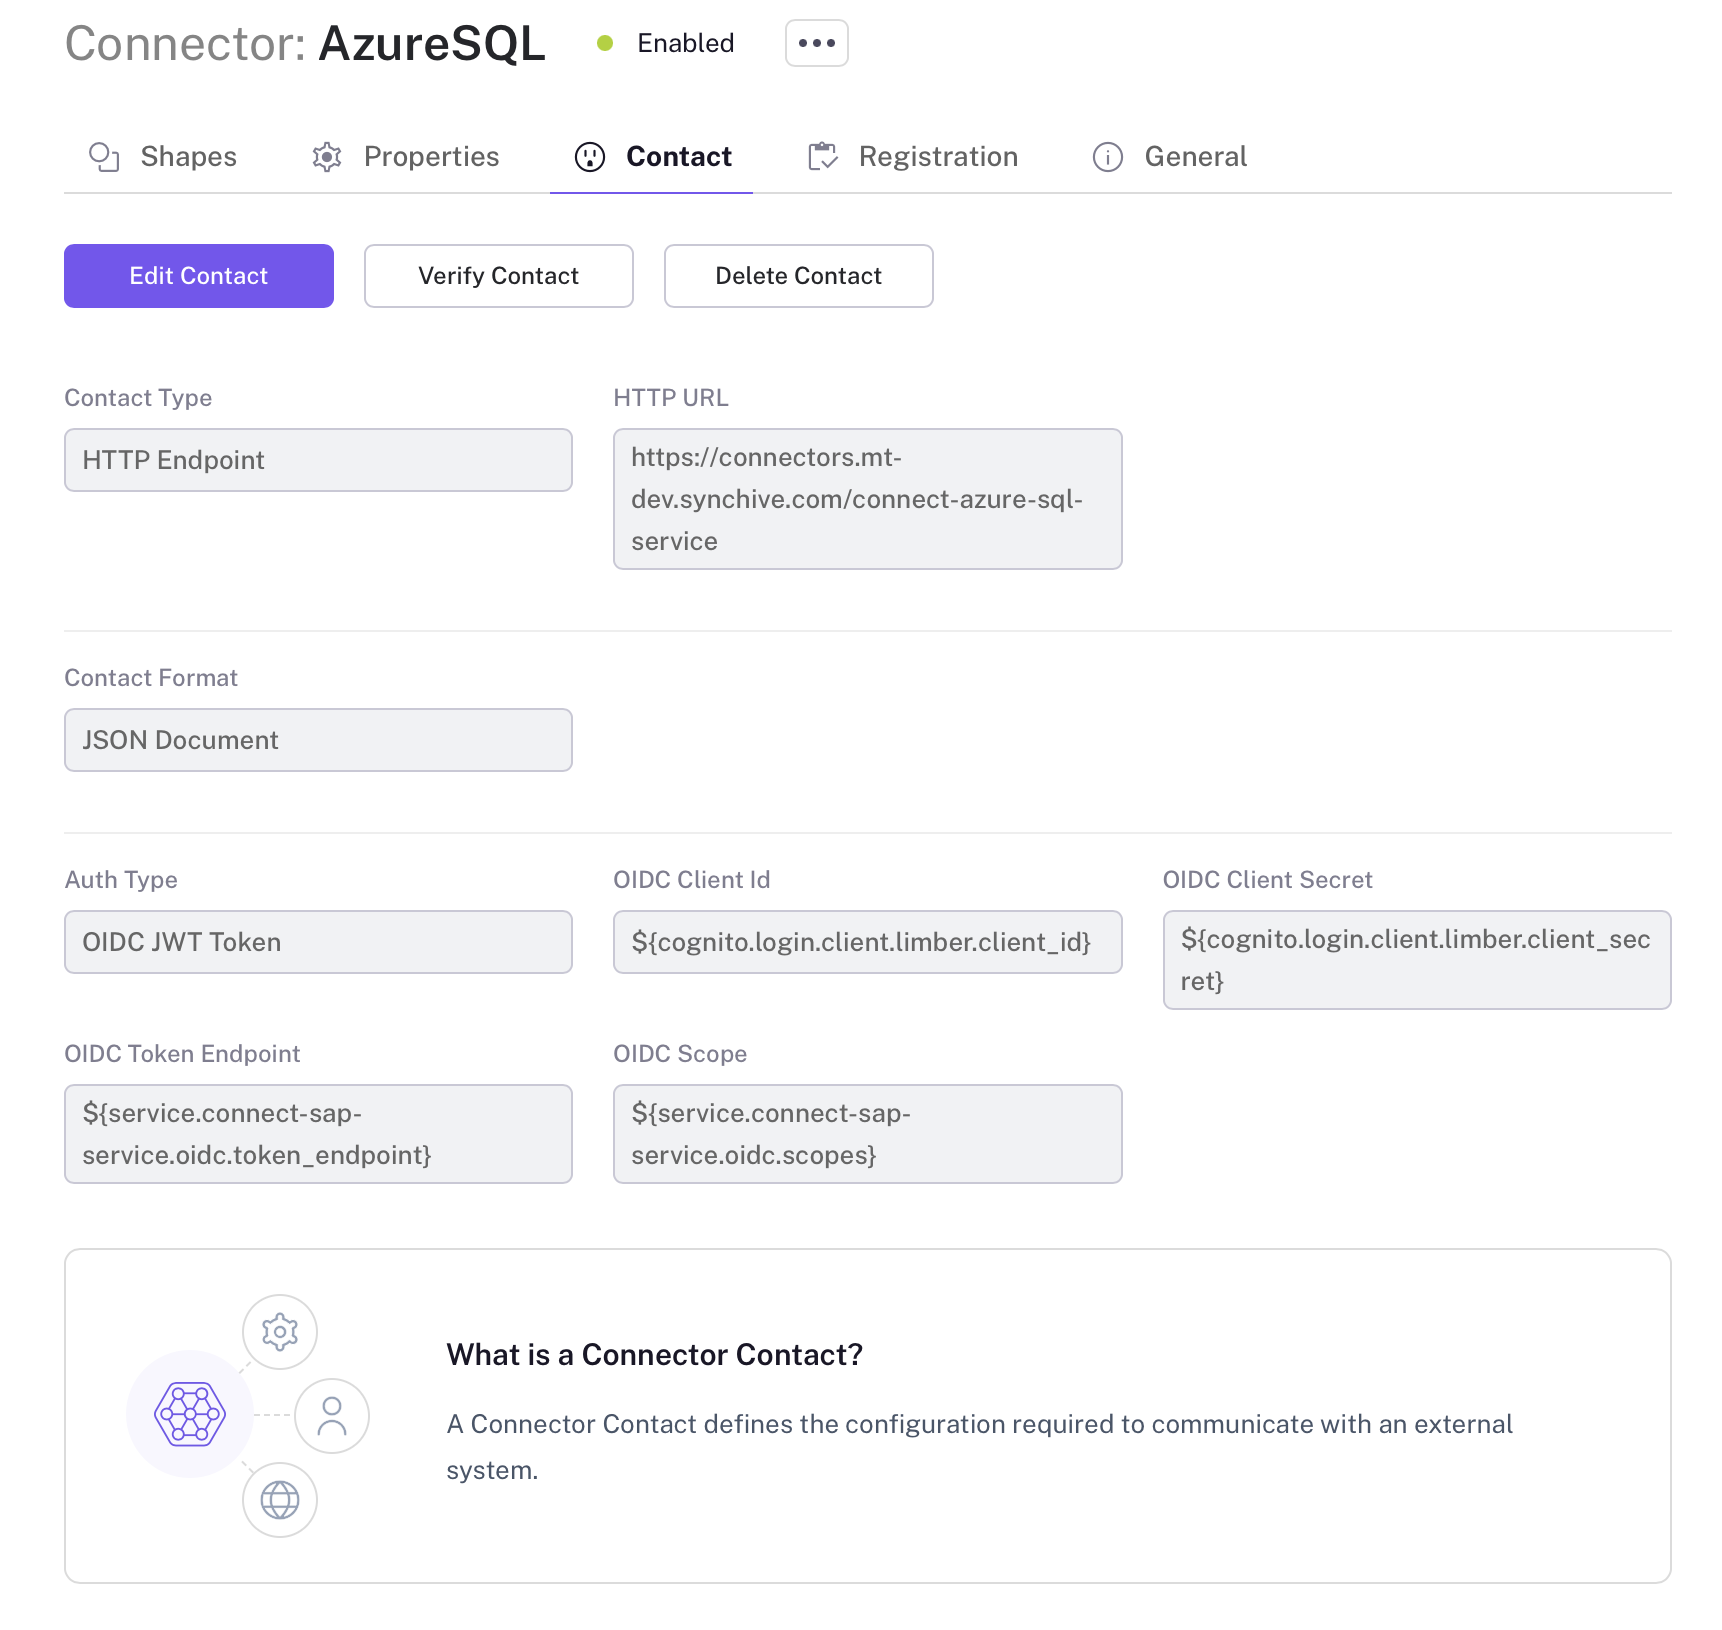Click the globe icon in the illustration
This screenshot has width=1722, height=1630.
click(280, 1500)
